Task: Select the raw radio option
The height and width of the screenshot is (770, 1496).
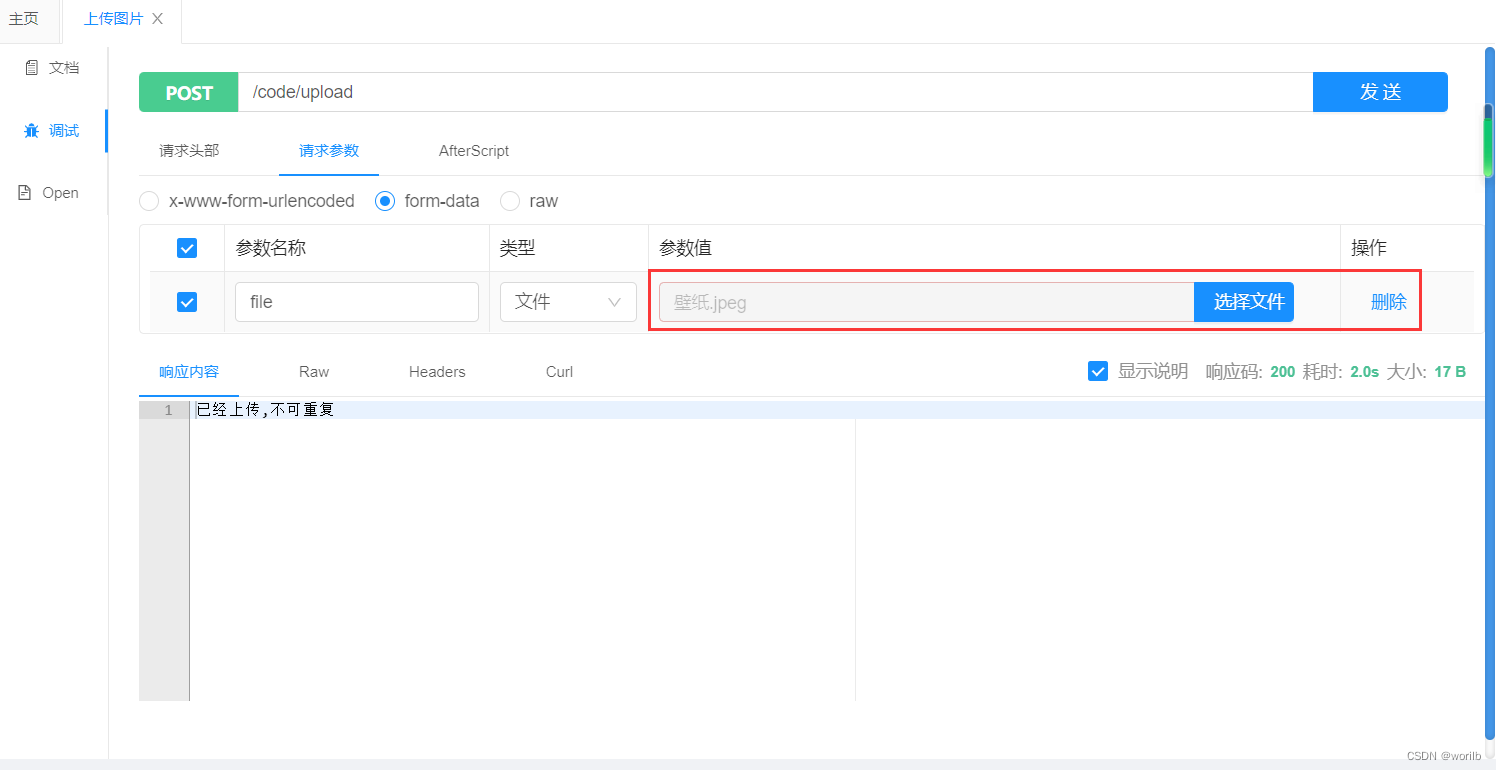Action: (510, 201)
